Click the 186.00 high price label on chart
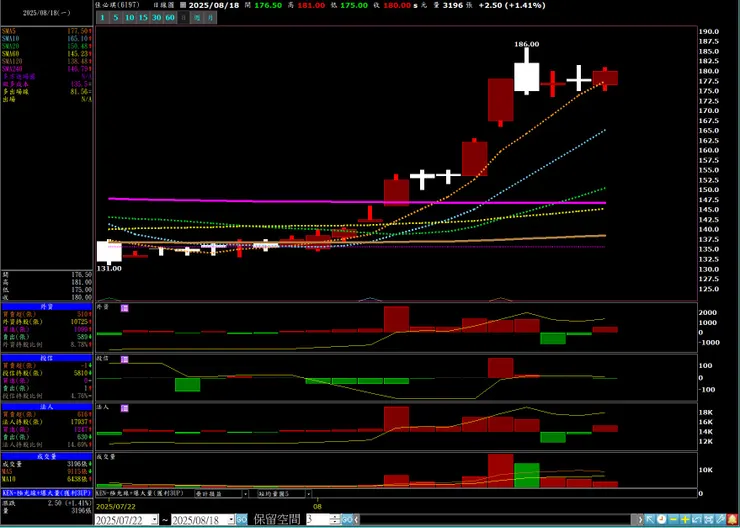740x528 pixels. tap(526, 44)
